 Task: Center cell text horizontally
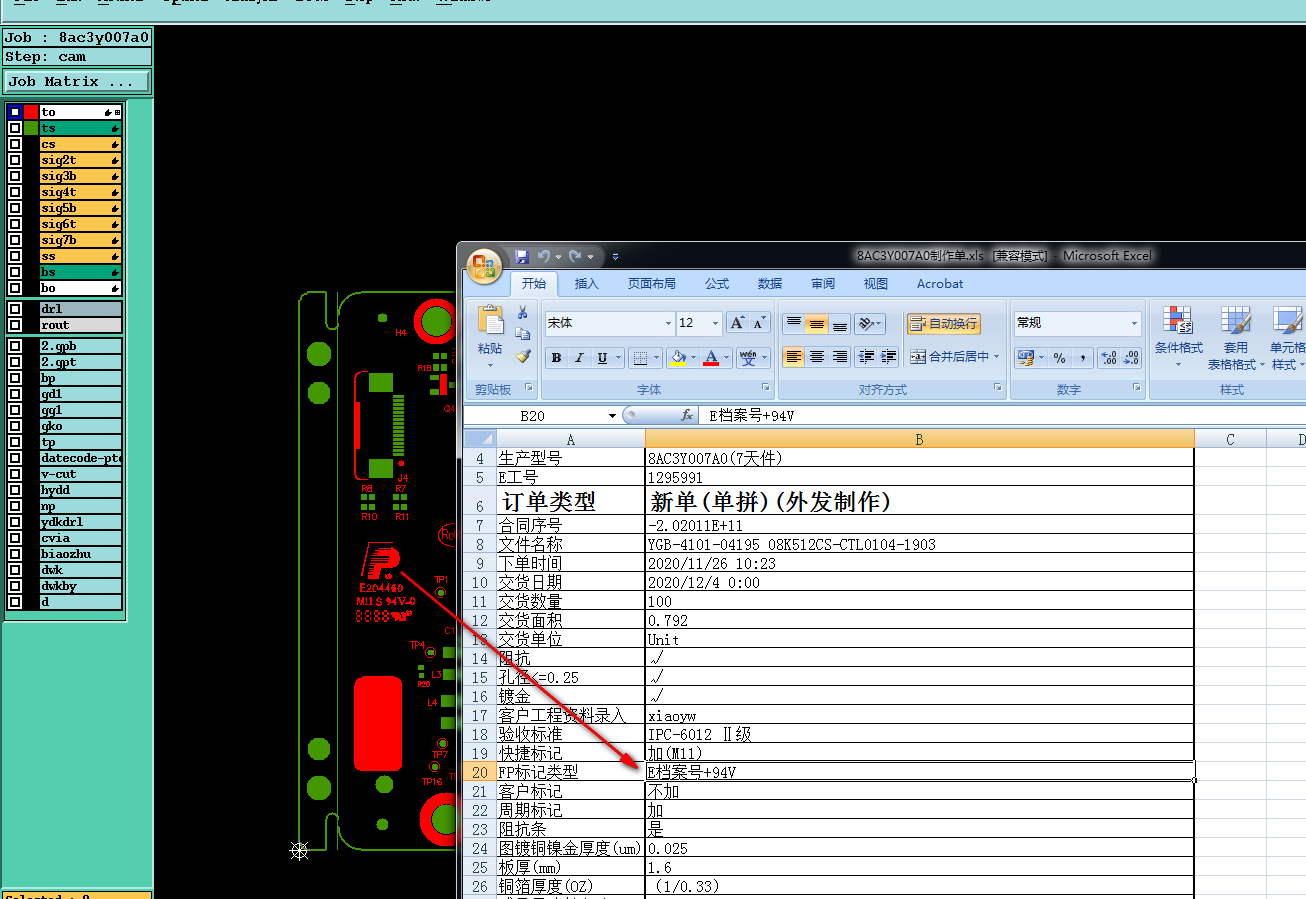[817, 357]
